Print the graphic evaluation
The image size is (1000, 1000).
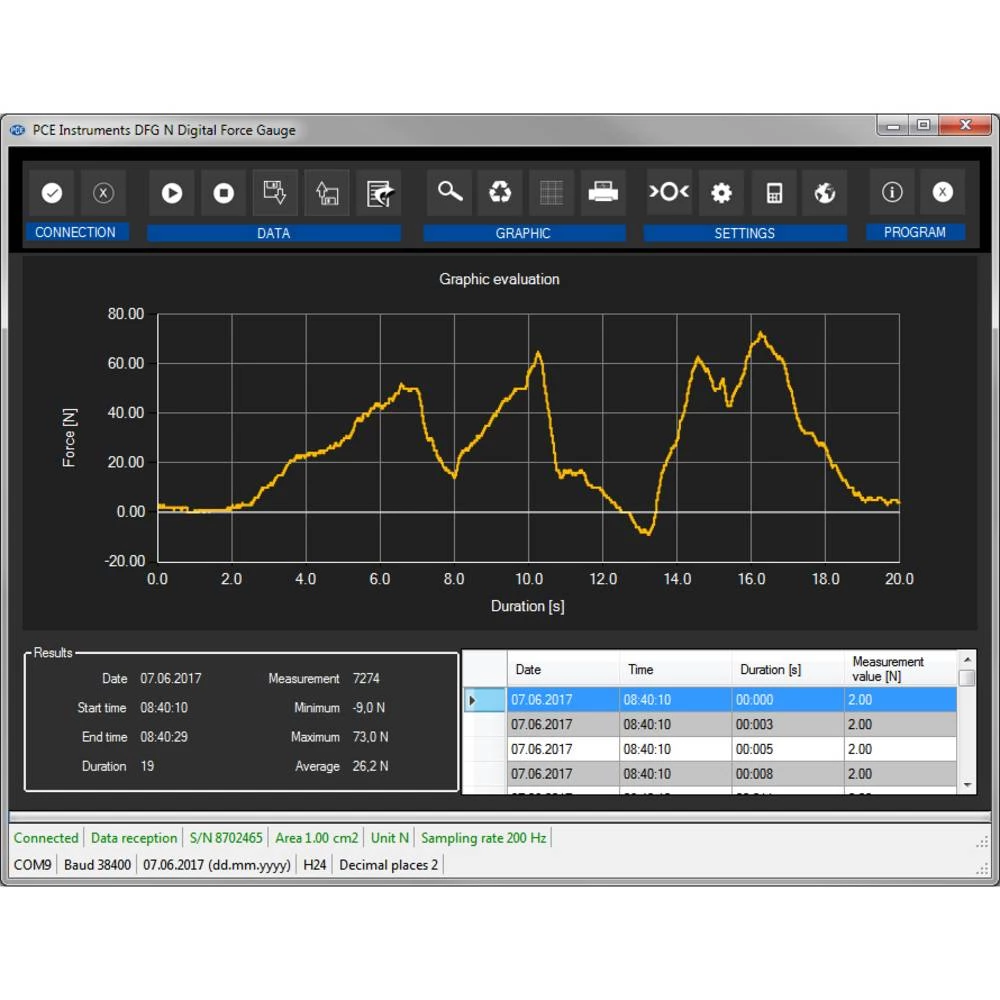tap(602, 192)
